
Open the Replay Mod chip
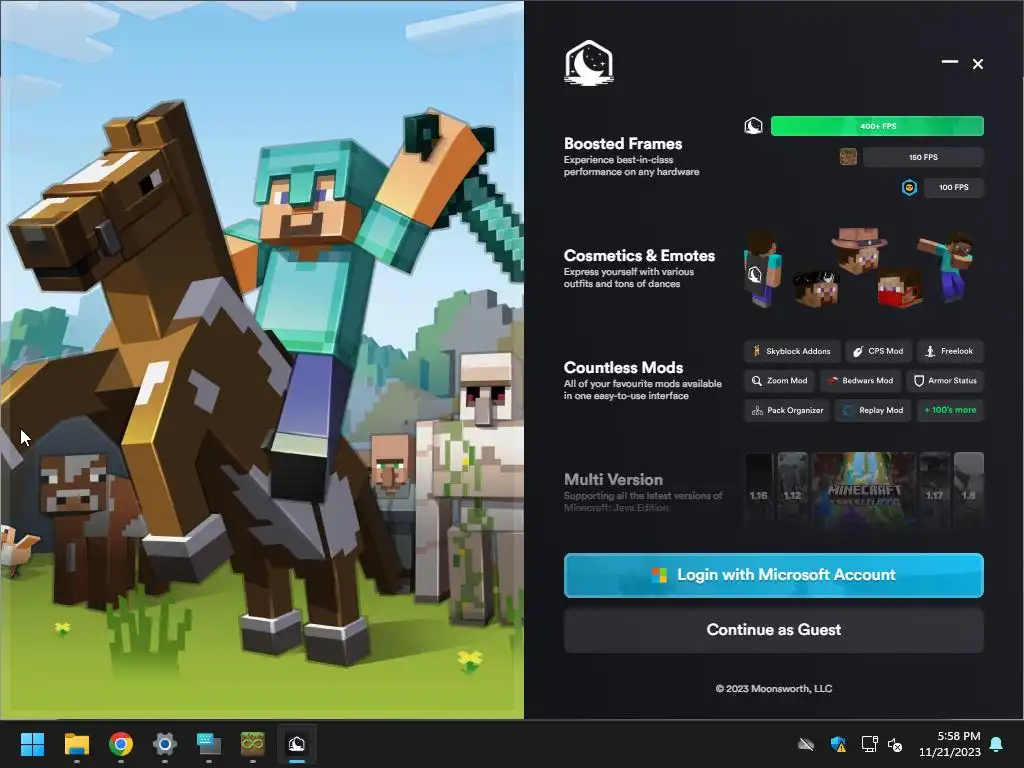(x=872, y=410)
